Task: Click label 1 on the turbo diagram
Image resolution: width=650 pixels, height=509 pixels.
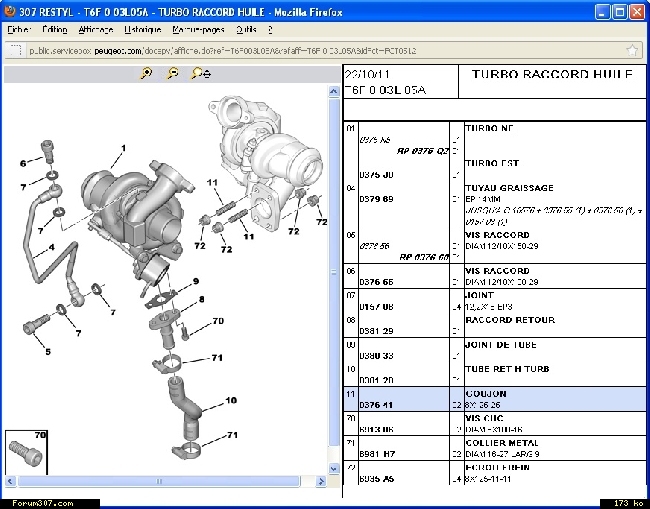Action: [x=123, y=148]
